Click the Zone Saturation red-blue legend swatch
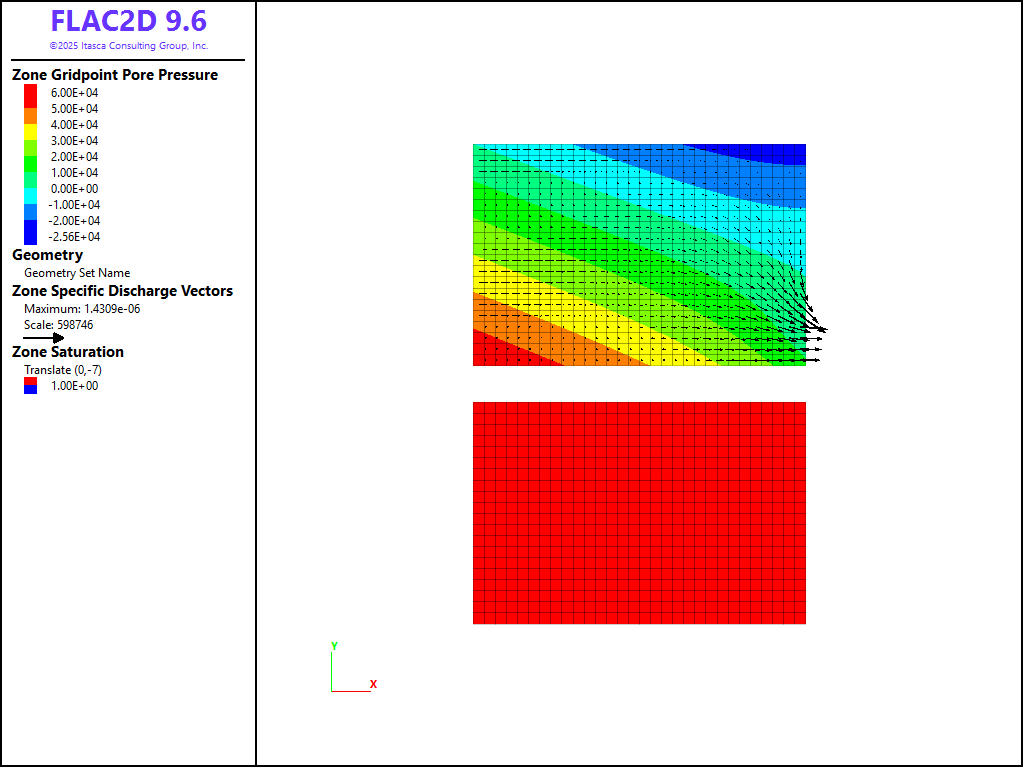Screen dimensions: 1024x768 (31, 386)
